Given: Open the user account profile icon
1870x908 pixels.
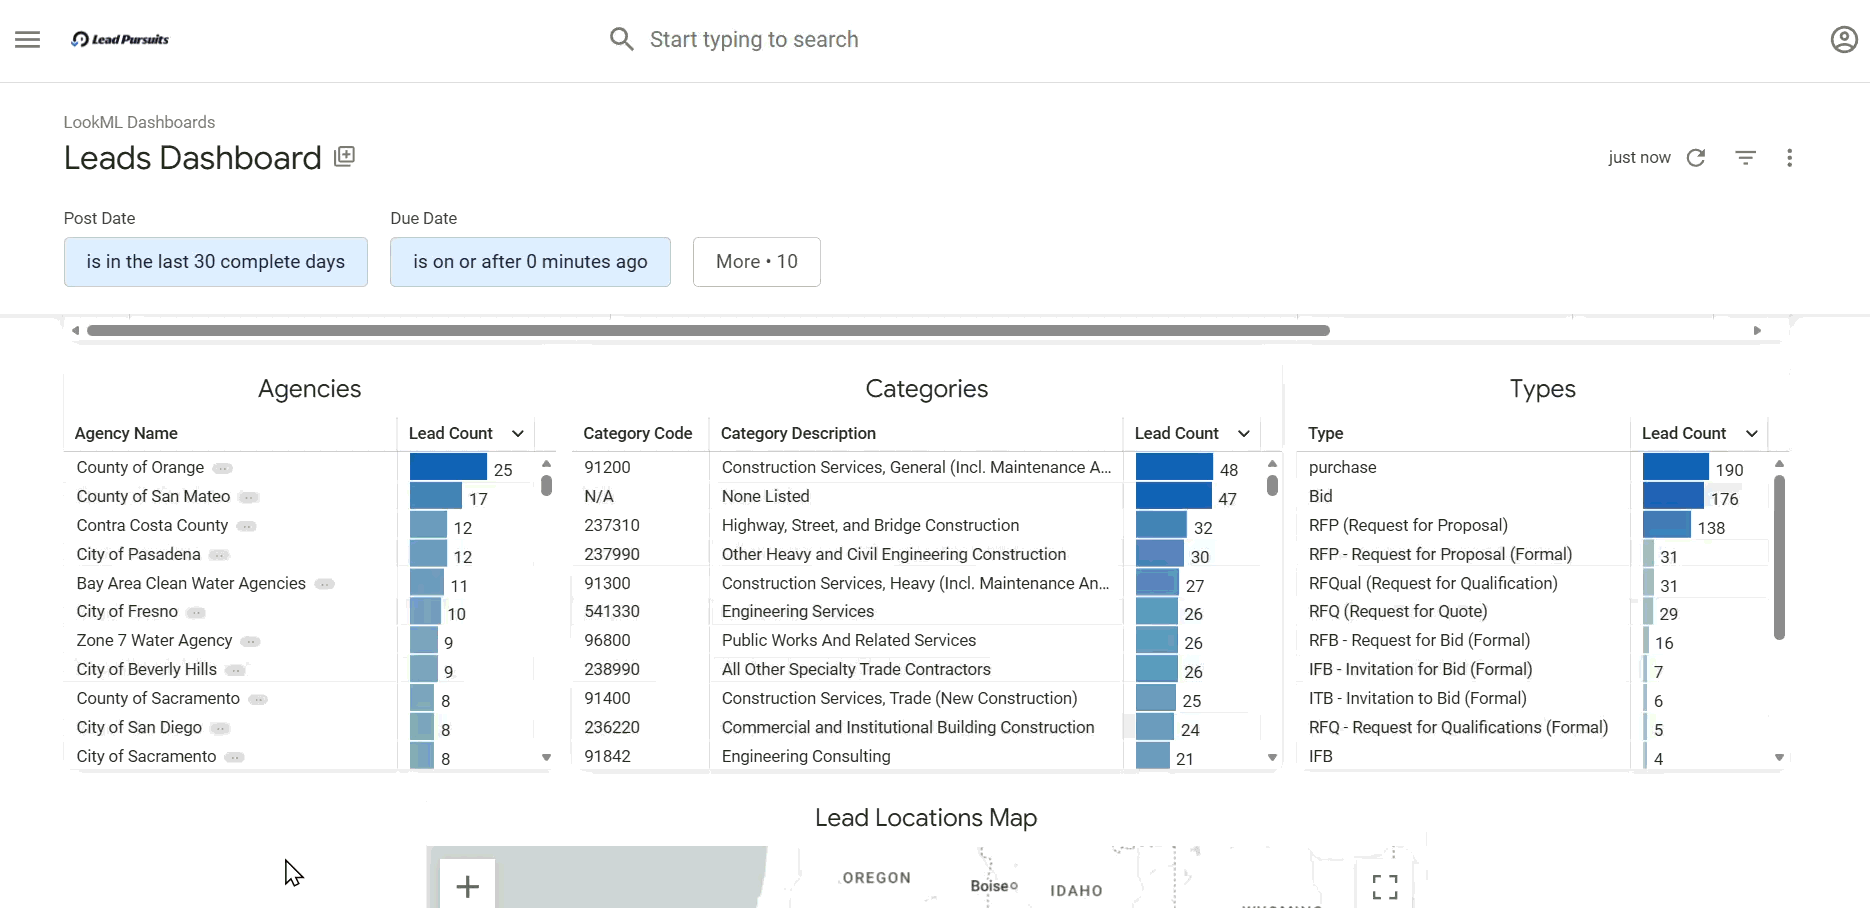Looking at the screenshot, I should [x=1844, y=39].
